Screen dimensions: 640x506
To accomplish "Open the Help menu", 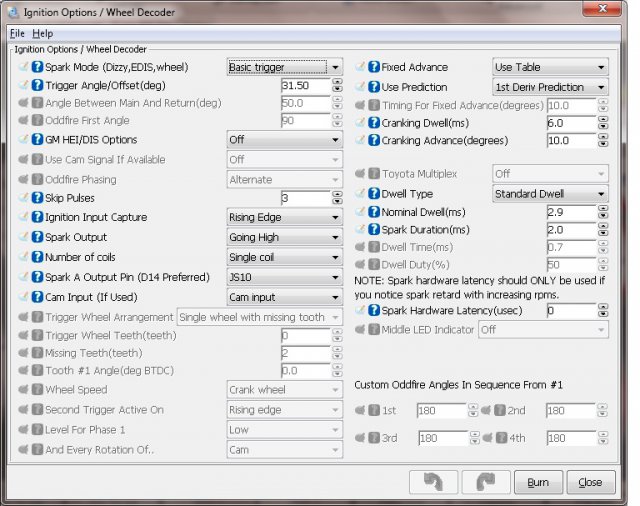I will [43, 33].
